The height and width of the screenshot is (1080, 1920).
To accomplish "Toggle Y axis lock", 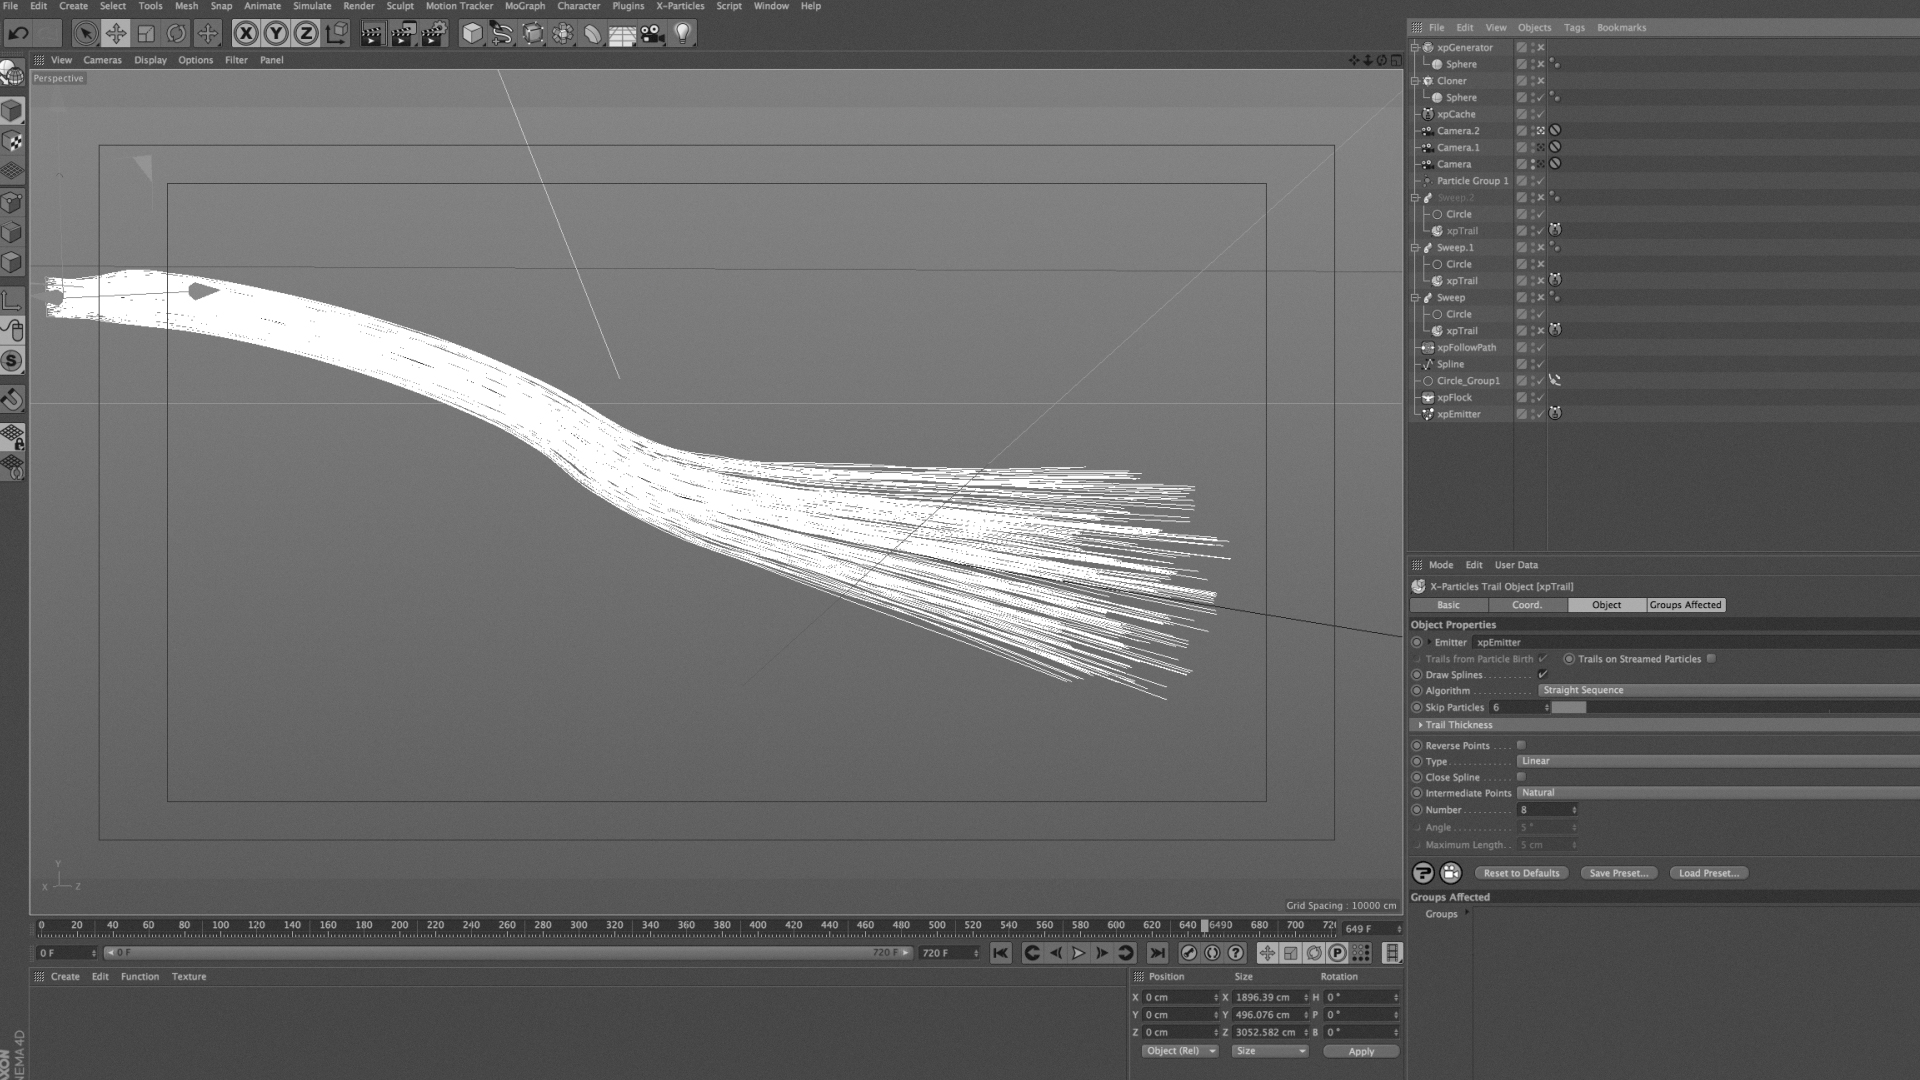I will click(x=276, y=33).
